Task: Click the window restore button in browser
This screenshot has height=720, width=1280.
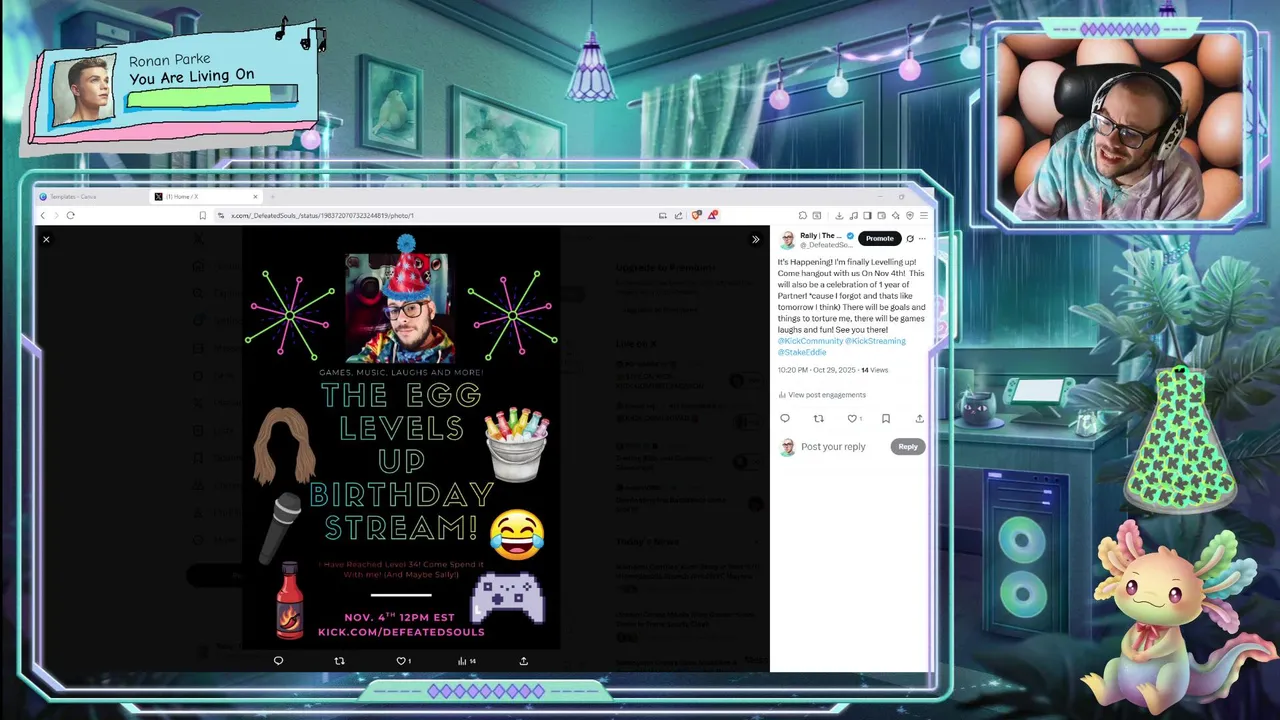Action: pyautogui.click(x=901, y=197)
